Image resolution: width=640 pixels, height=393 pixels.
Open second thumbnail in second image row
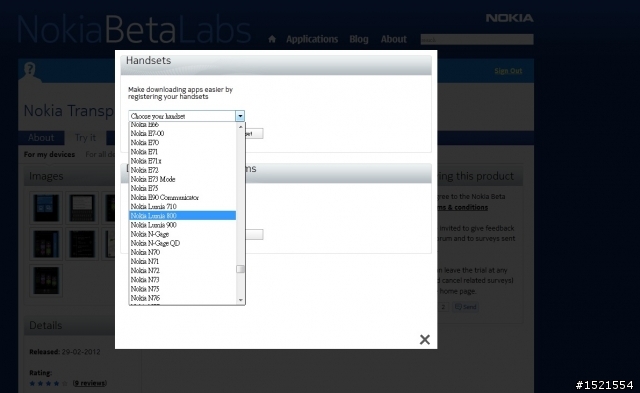tap(82, 244)
